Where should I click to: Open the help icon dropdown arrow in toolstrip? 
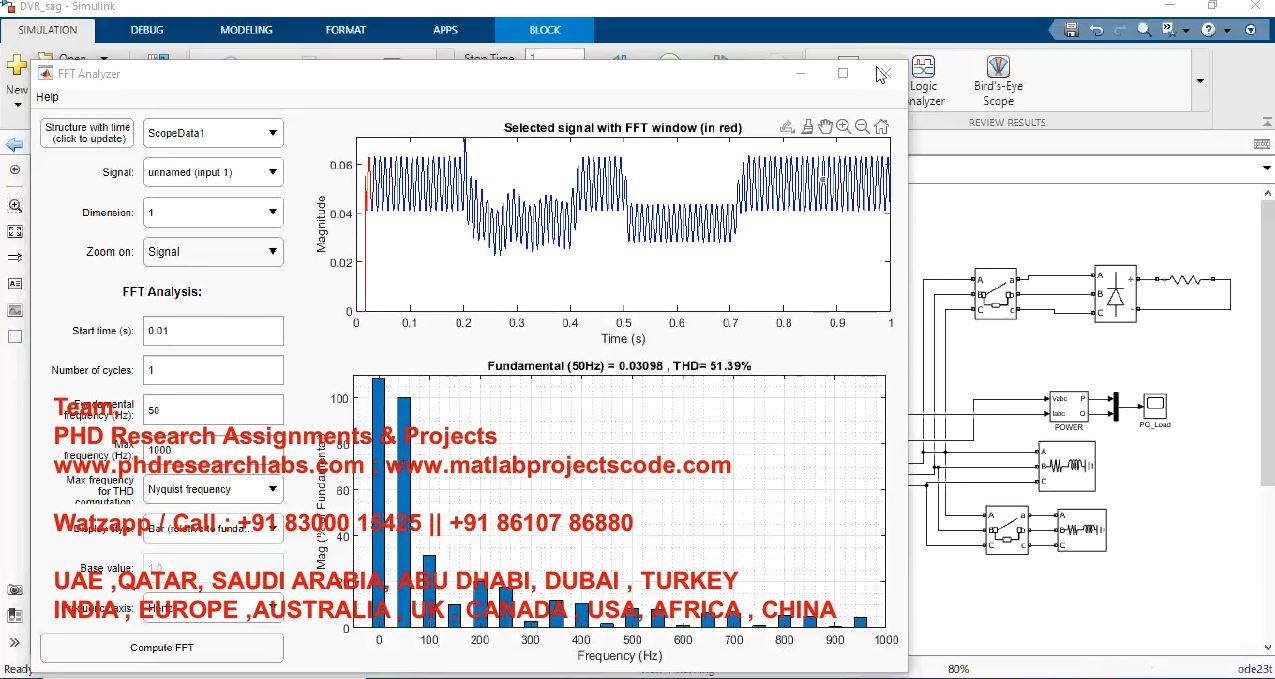point(1226,30)
